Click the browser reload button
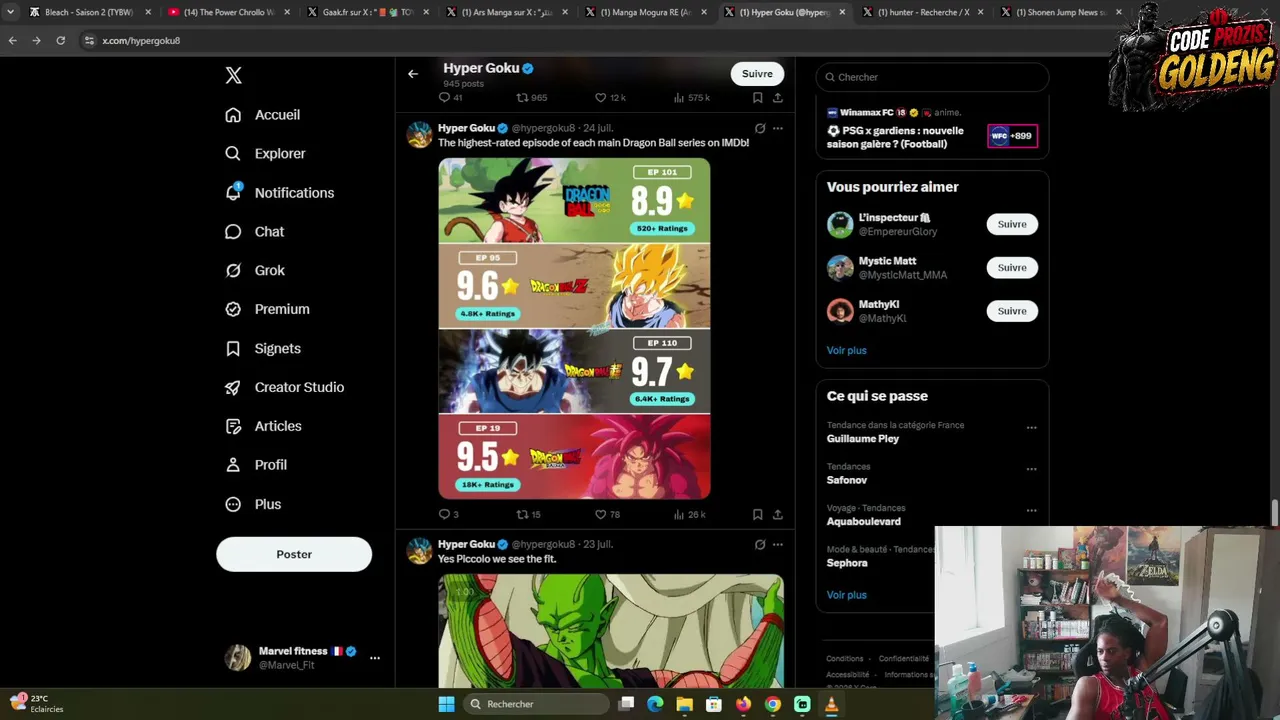Viewport: 1280px width, 720px height. 60,41
